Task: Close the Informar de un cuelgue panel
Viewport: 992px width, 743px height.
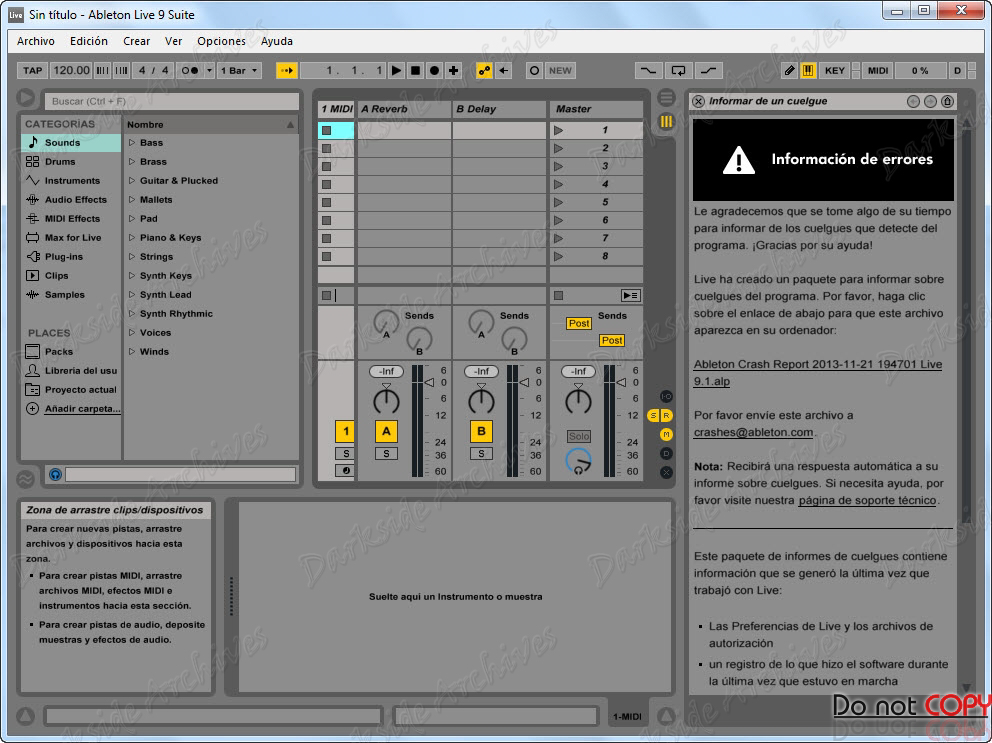Action: click(698, 101)
